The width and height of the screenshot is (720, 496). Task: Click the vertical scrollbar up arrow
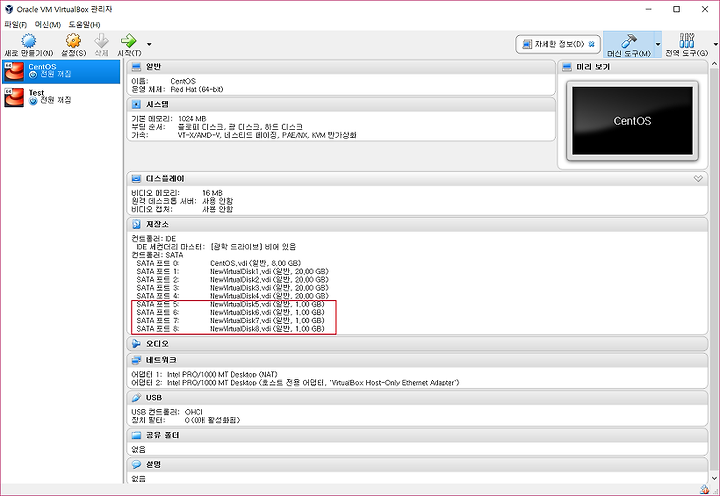[x=714, y=64]
